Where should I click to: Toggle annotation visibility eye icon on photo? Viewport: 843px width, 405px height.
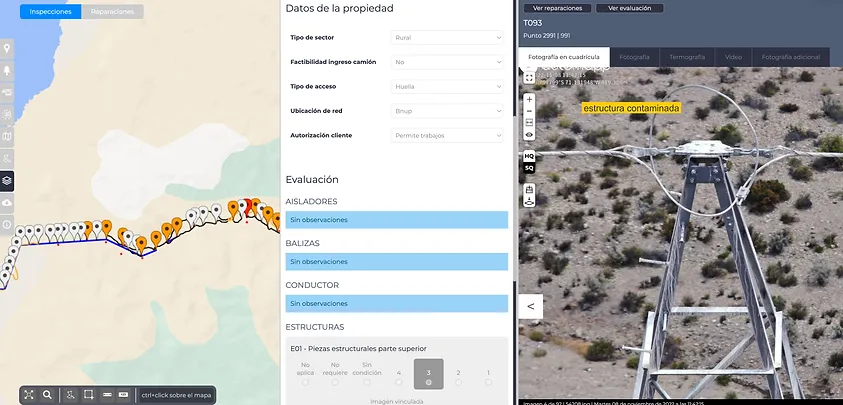click(529, 135)
